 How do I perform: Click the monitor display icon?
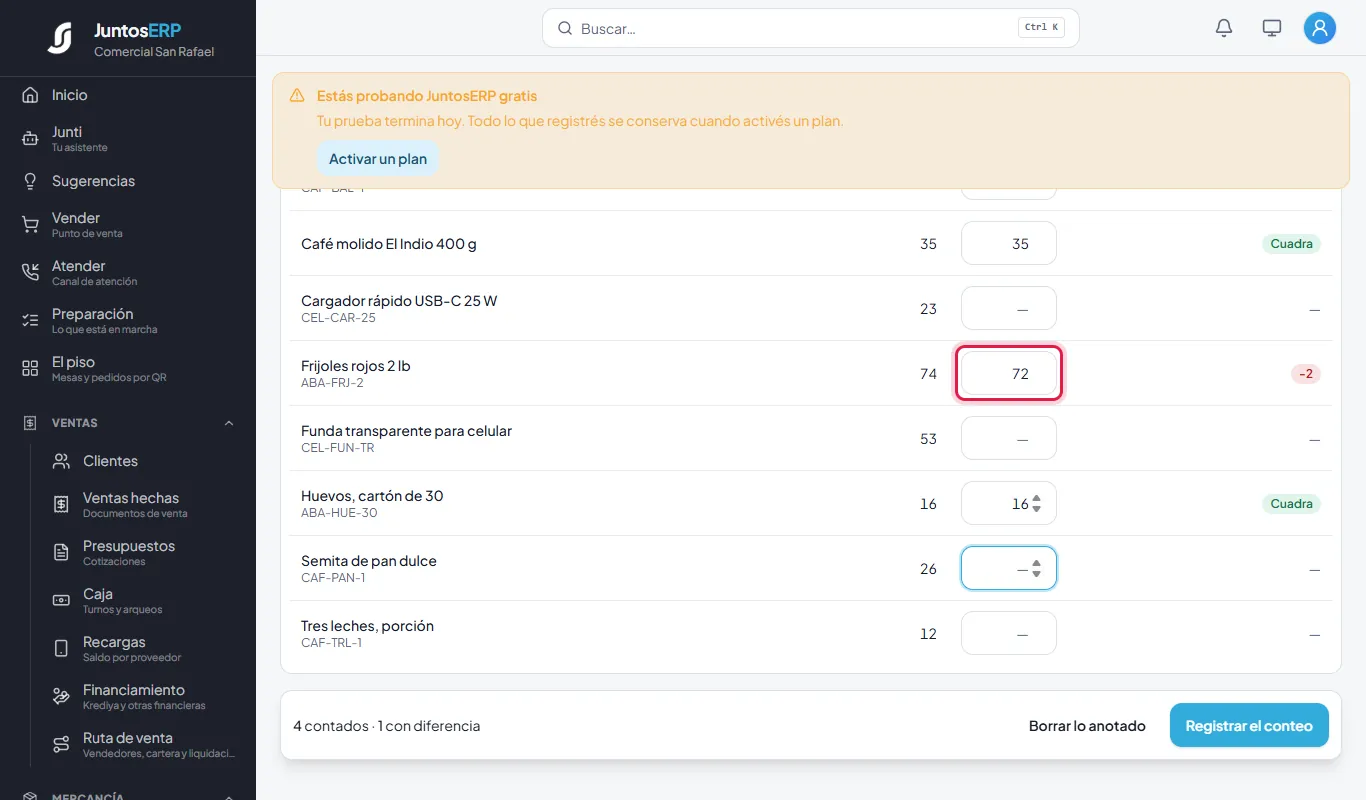coord(1272,28)
